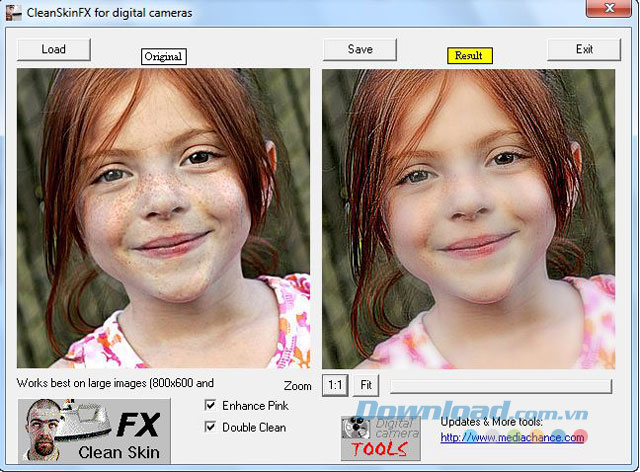Viewport: 640px width, 472px height.
Task: Enable the Enhance Pink checkbox
Action: [x=210, y=405]
